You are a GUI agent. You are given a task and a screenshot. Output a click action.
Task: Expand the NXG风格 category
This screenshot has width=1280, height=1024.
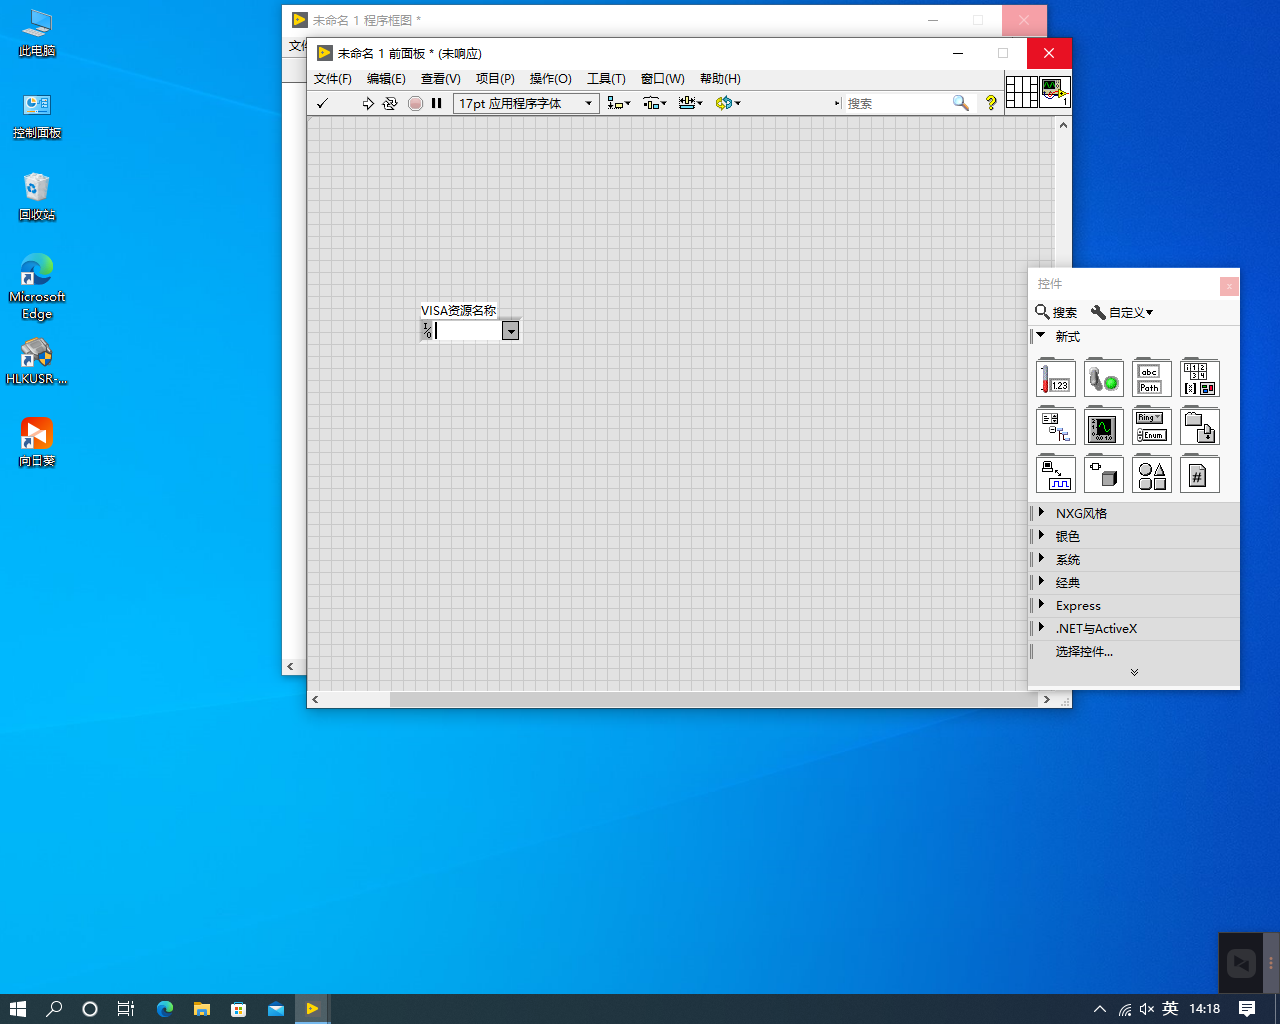[1041, 513]
